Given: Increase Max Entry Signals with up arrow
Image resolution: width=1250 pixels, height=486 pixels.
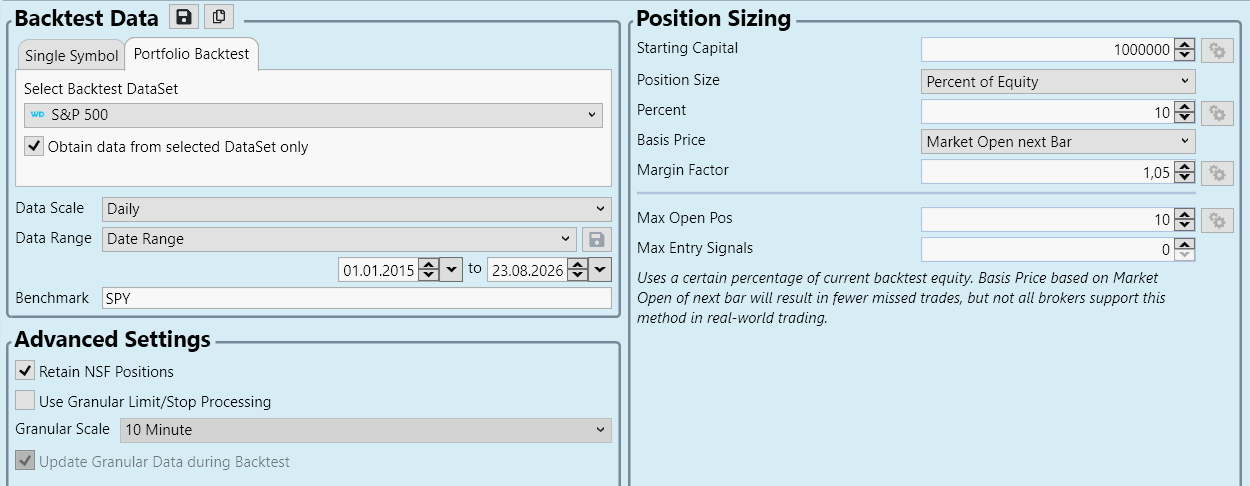Looking at the screenshot, I should 1184,243.
